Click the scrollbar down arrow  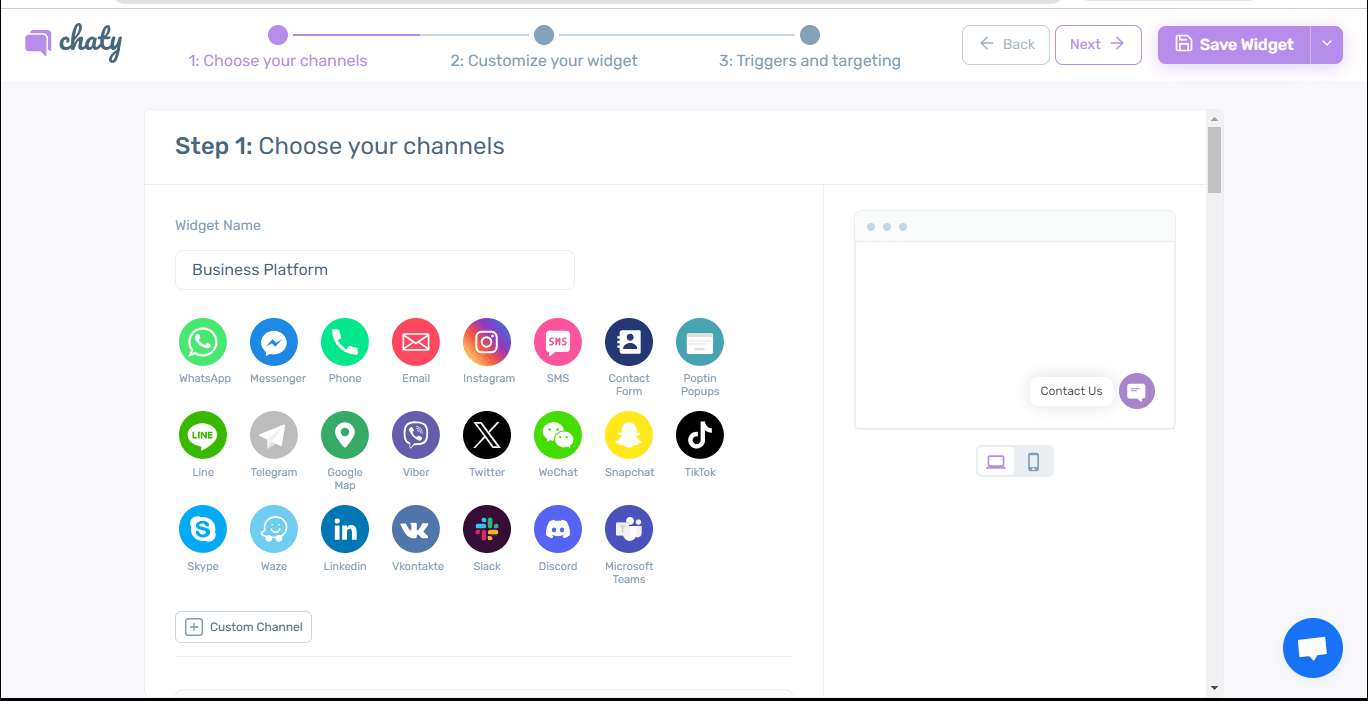click(x=1214, y=688)
